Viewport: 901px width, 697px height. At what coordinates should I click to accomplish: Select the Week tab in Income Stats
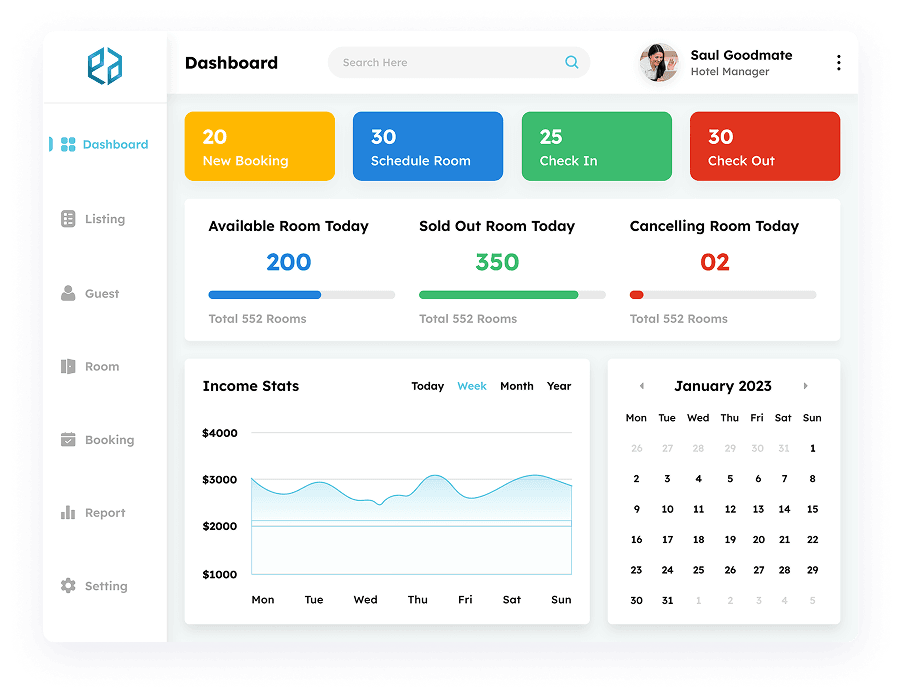tap(472, 386)
